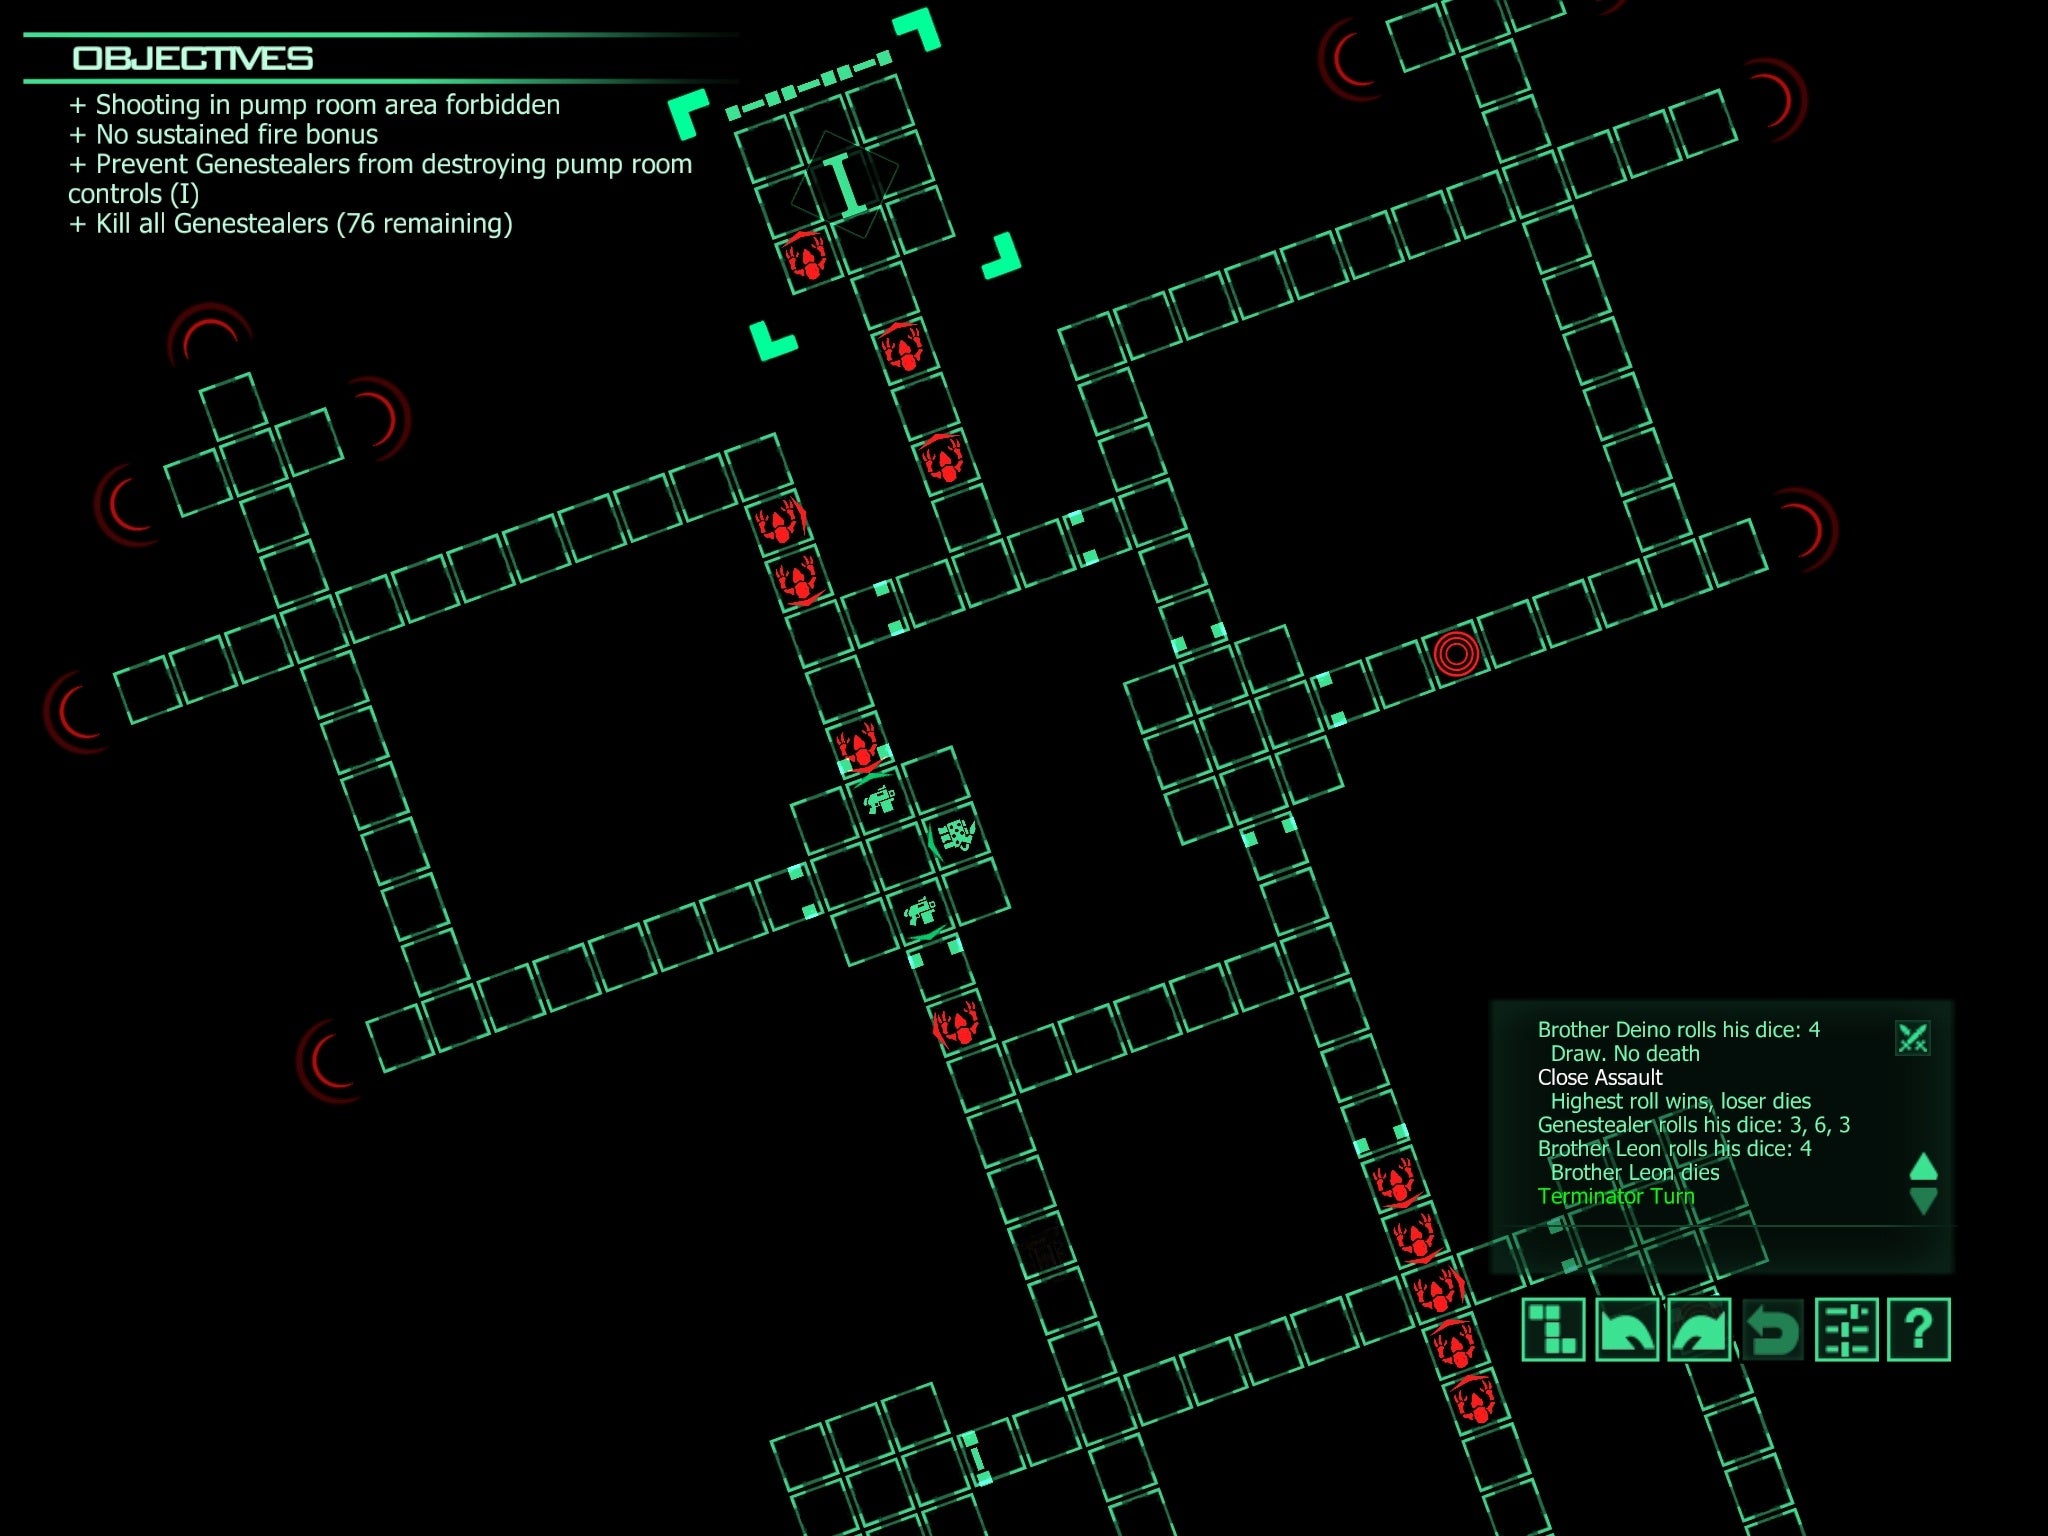The image size is (2048, 1536).
Task: Click the rotate-left curved arrow button
Action: pyautogui.click(x=1626, y=1330)
